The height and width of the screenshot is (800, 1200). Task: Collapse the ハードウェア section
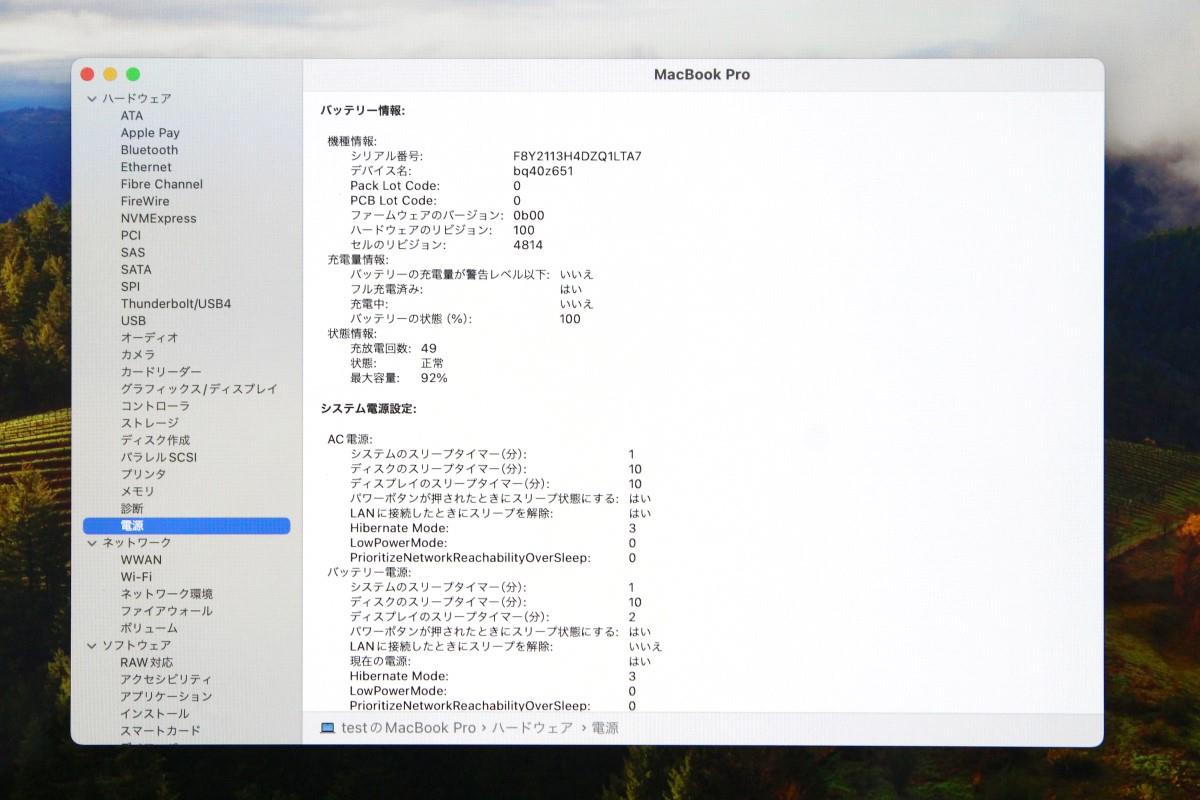point(92,98)
